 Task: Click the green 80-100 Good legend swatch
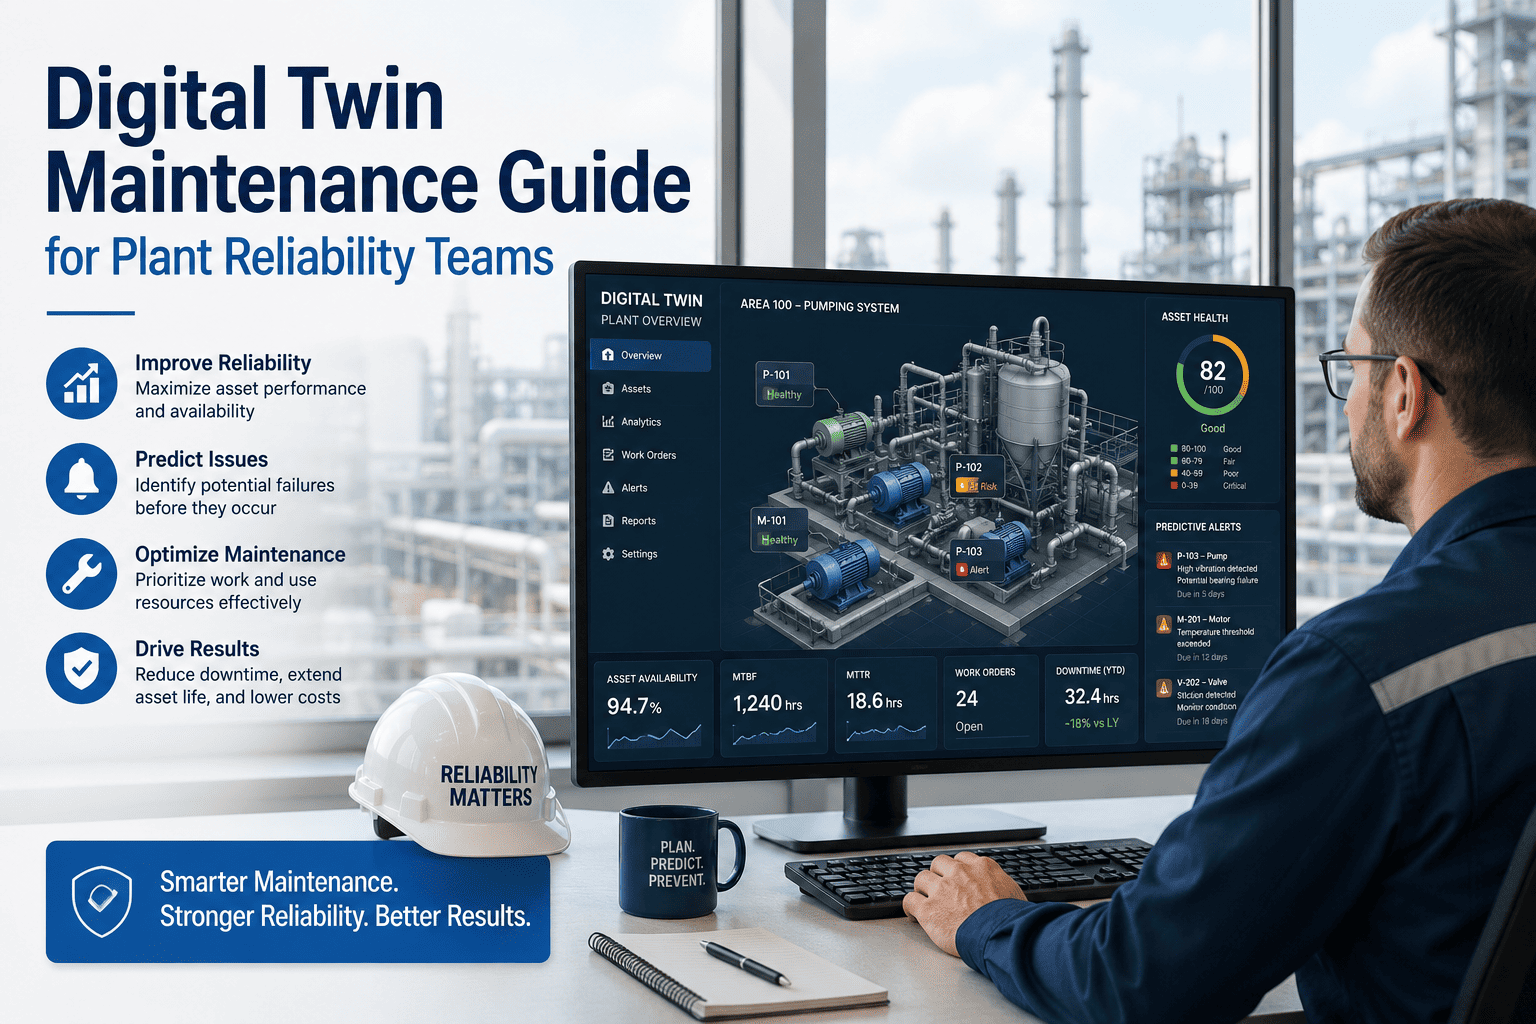1174,449
